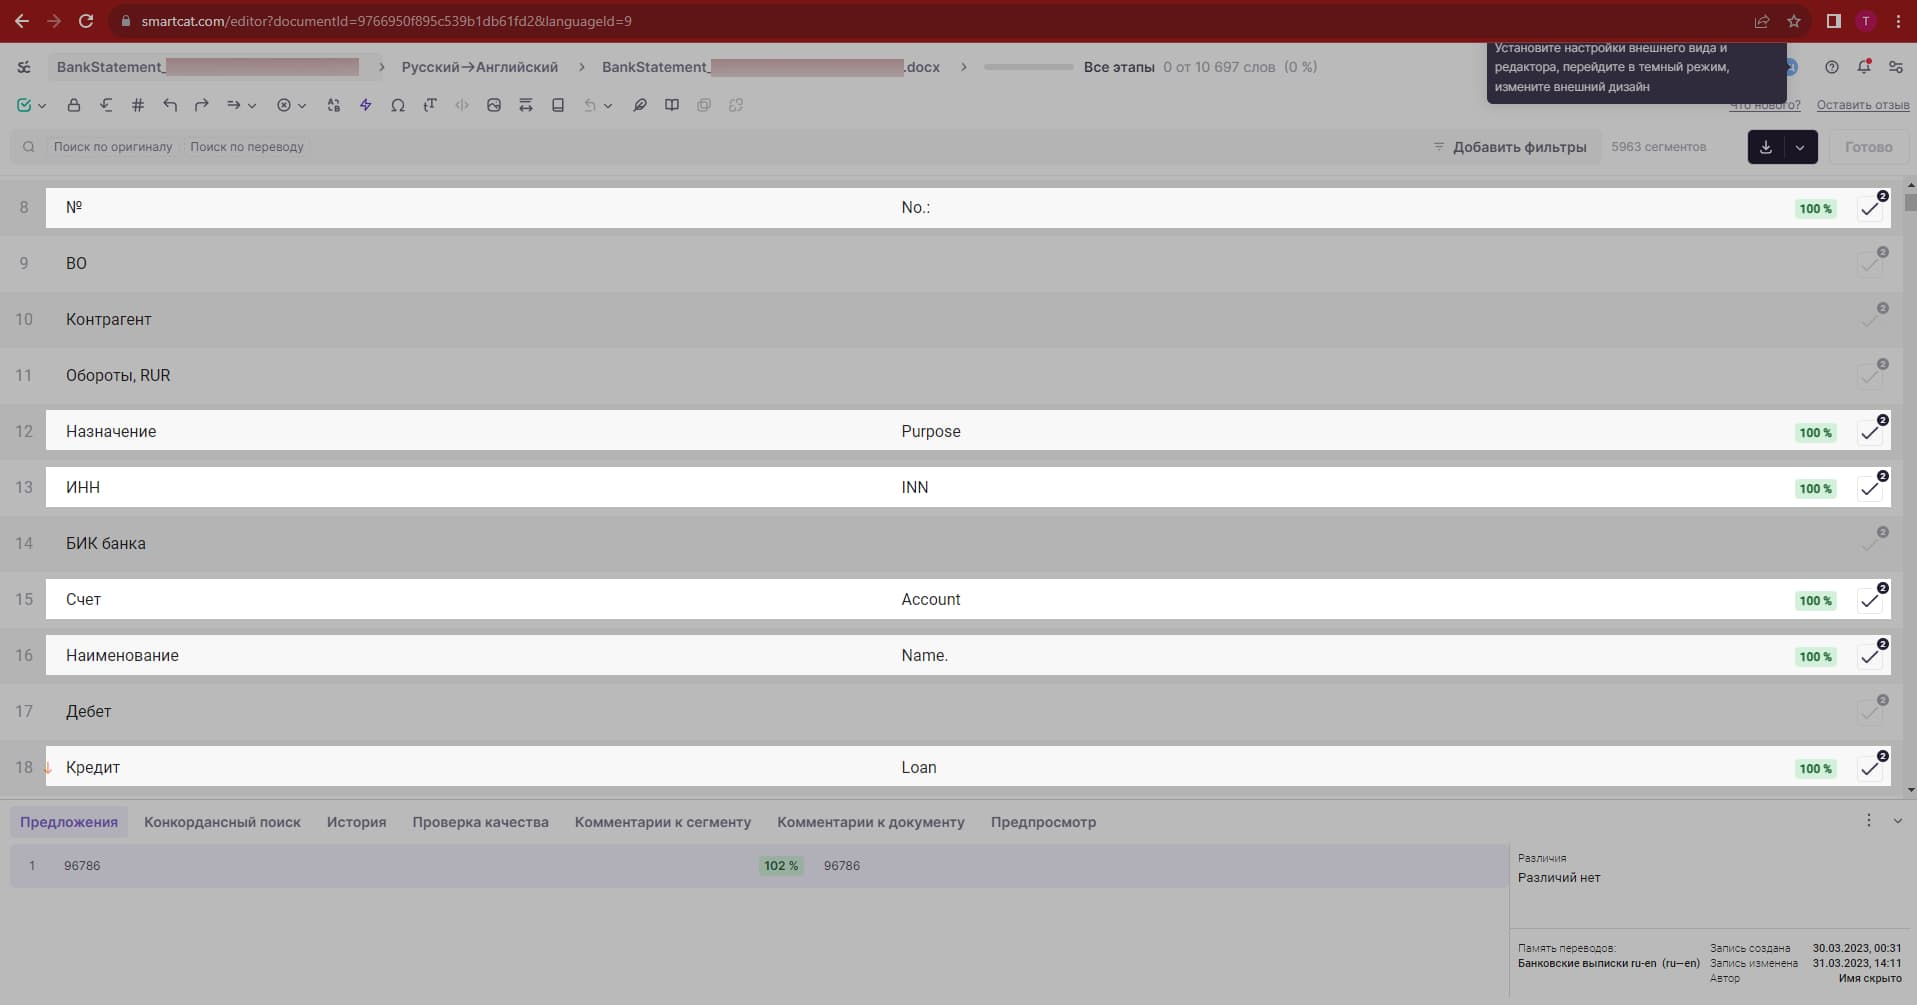The width and height of the screenshot is (1917, 1005).
Task: Open notifications bell icon
Action: [1864, 67]
